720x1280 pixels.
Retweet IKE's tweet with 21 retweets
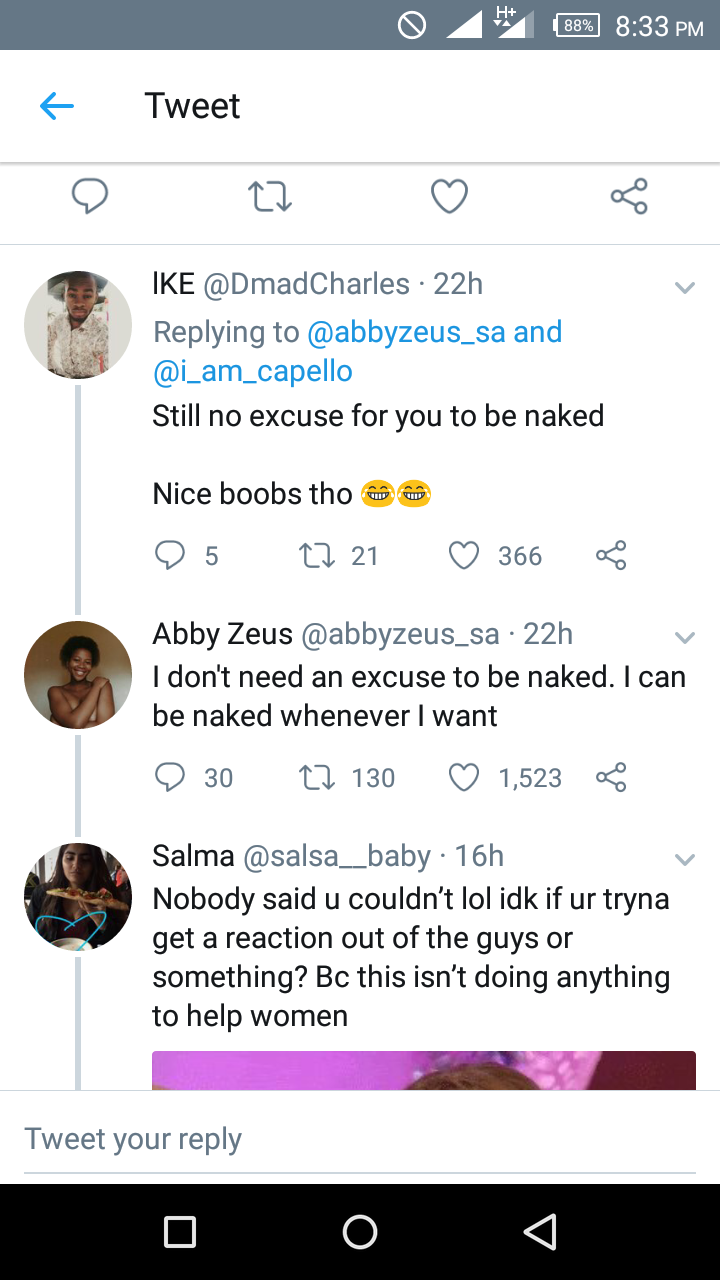[316, 555]
